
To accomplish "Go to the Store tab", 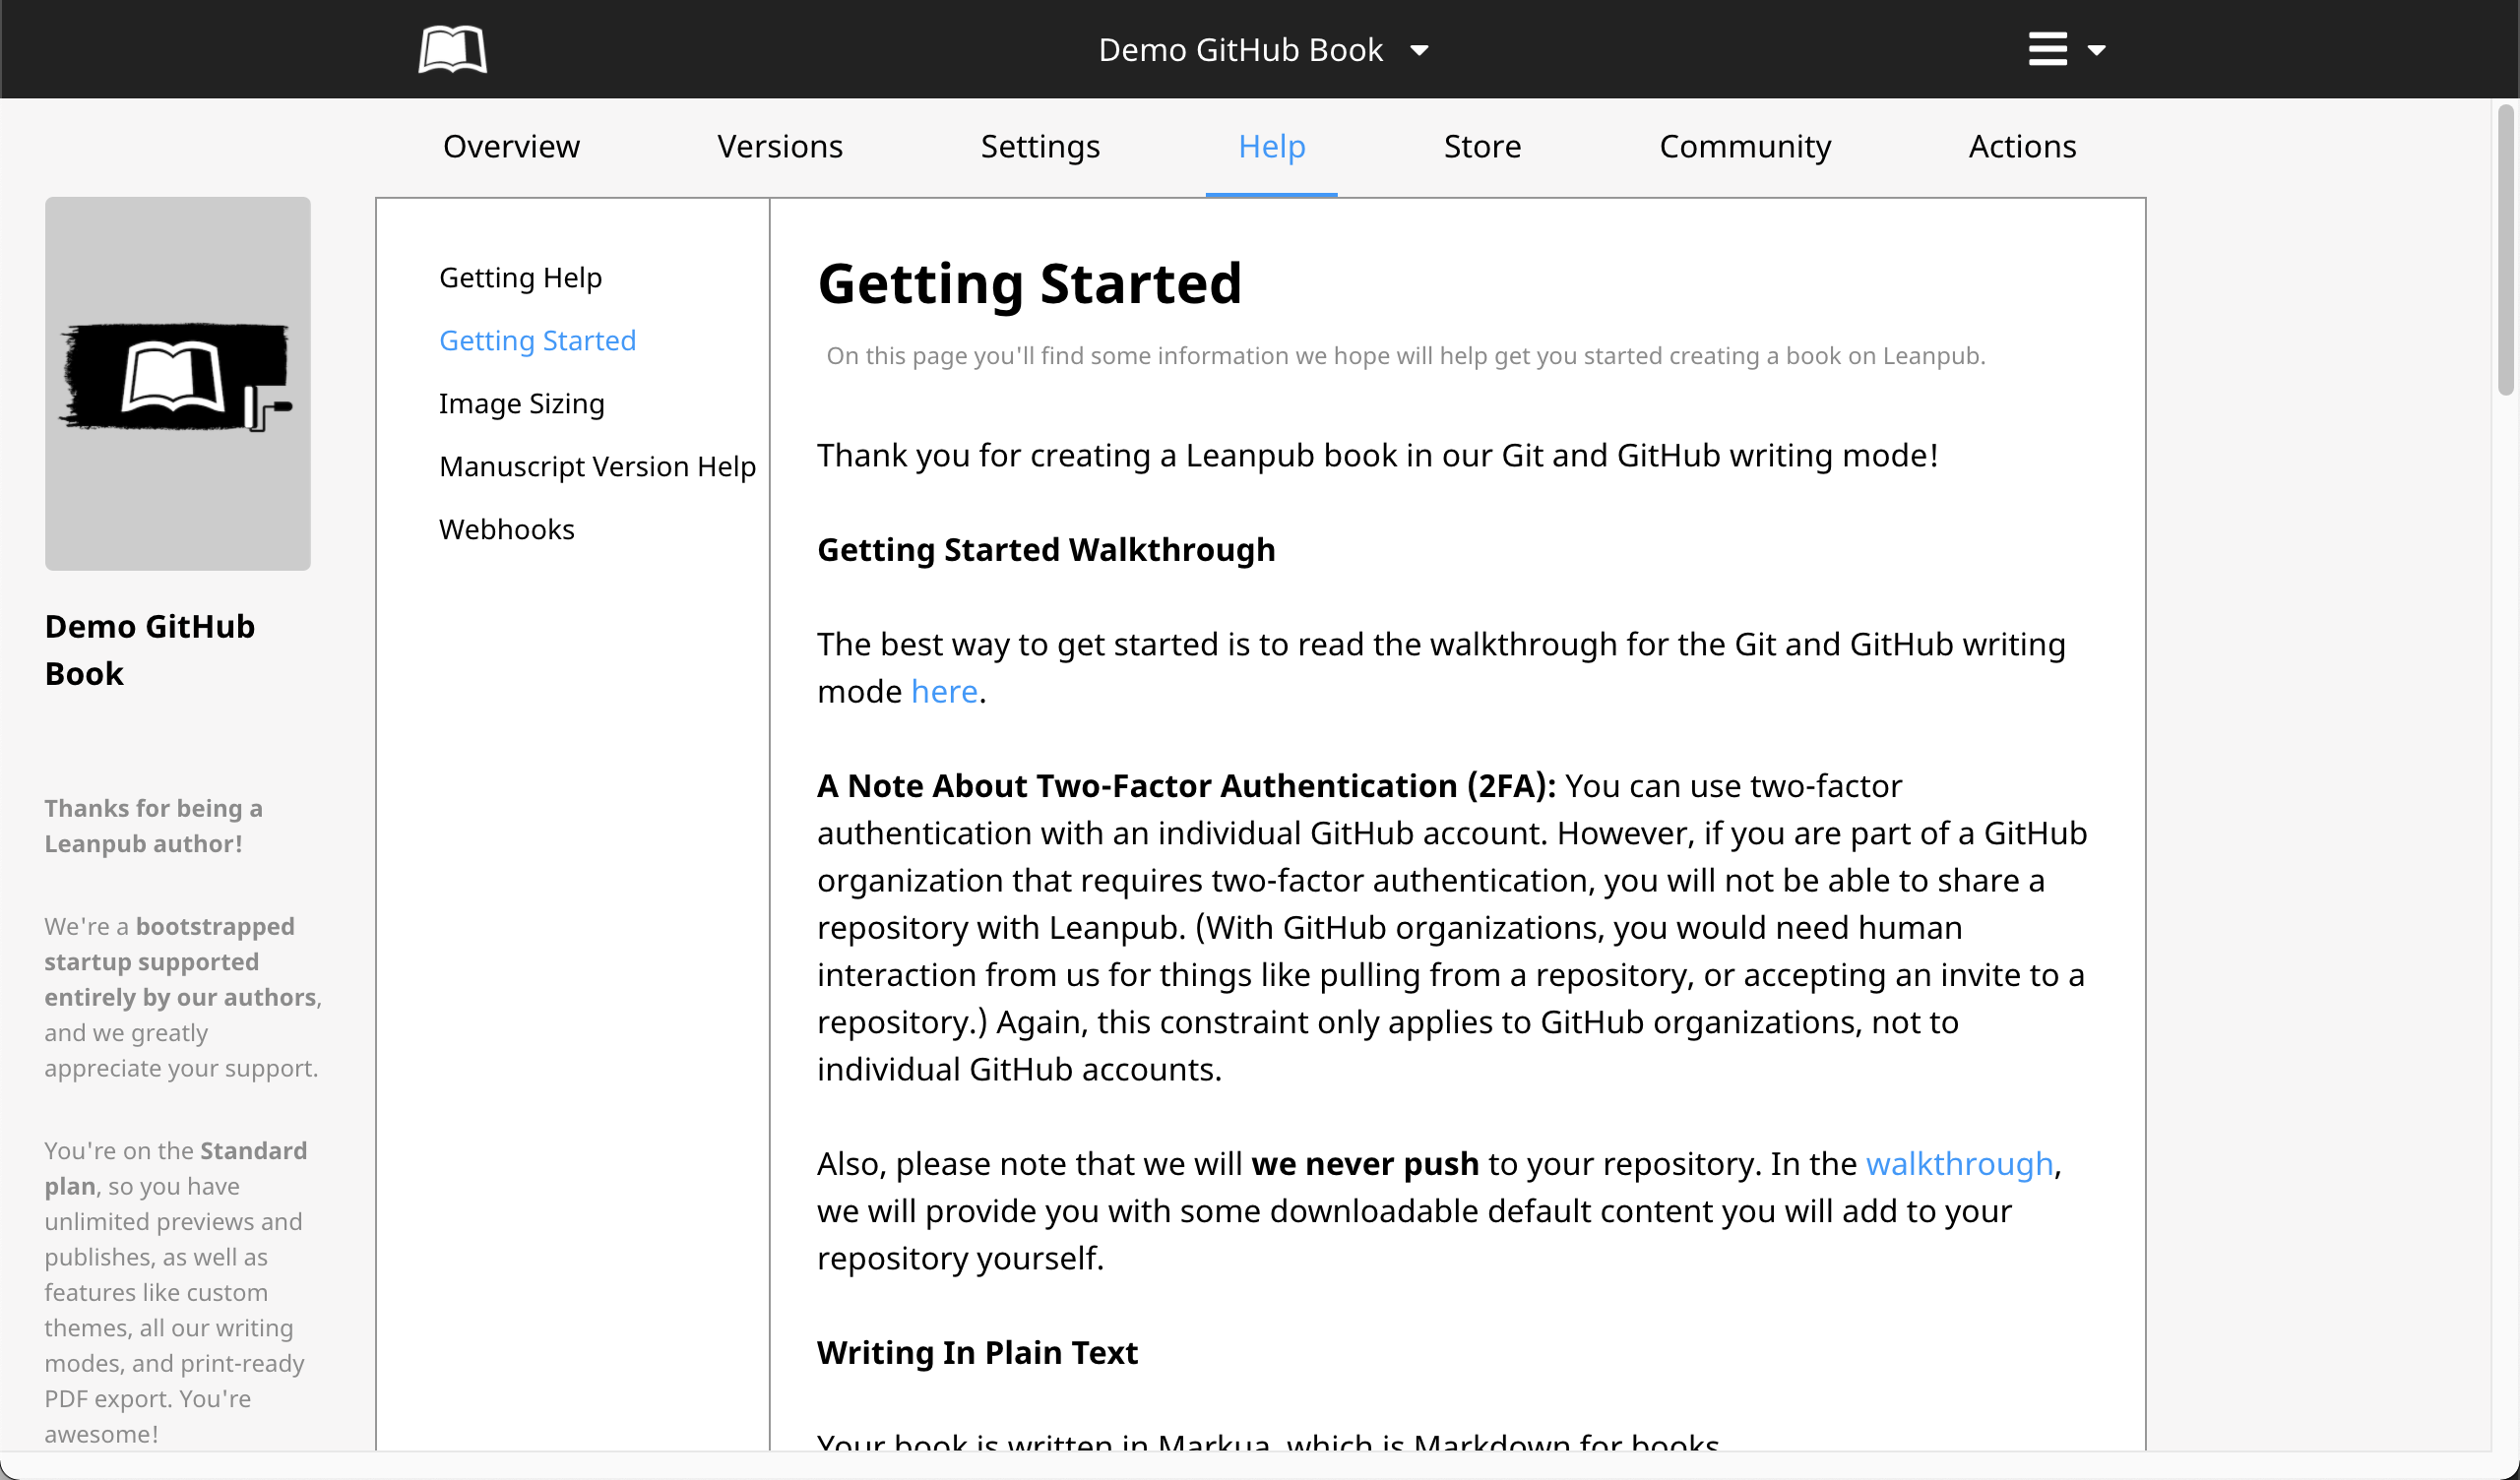I will (1482, 146).
